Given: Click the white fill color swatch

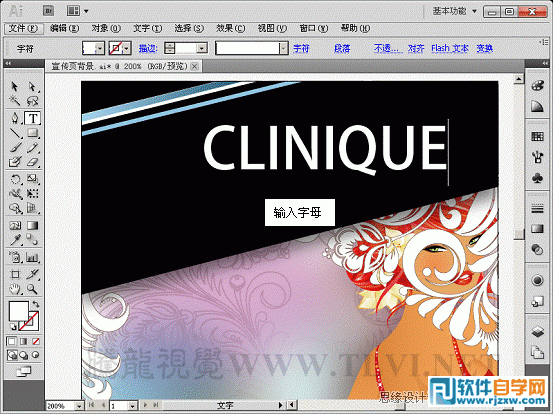Looking at the screenshot, I should [x=18, y=311].
